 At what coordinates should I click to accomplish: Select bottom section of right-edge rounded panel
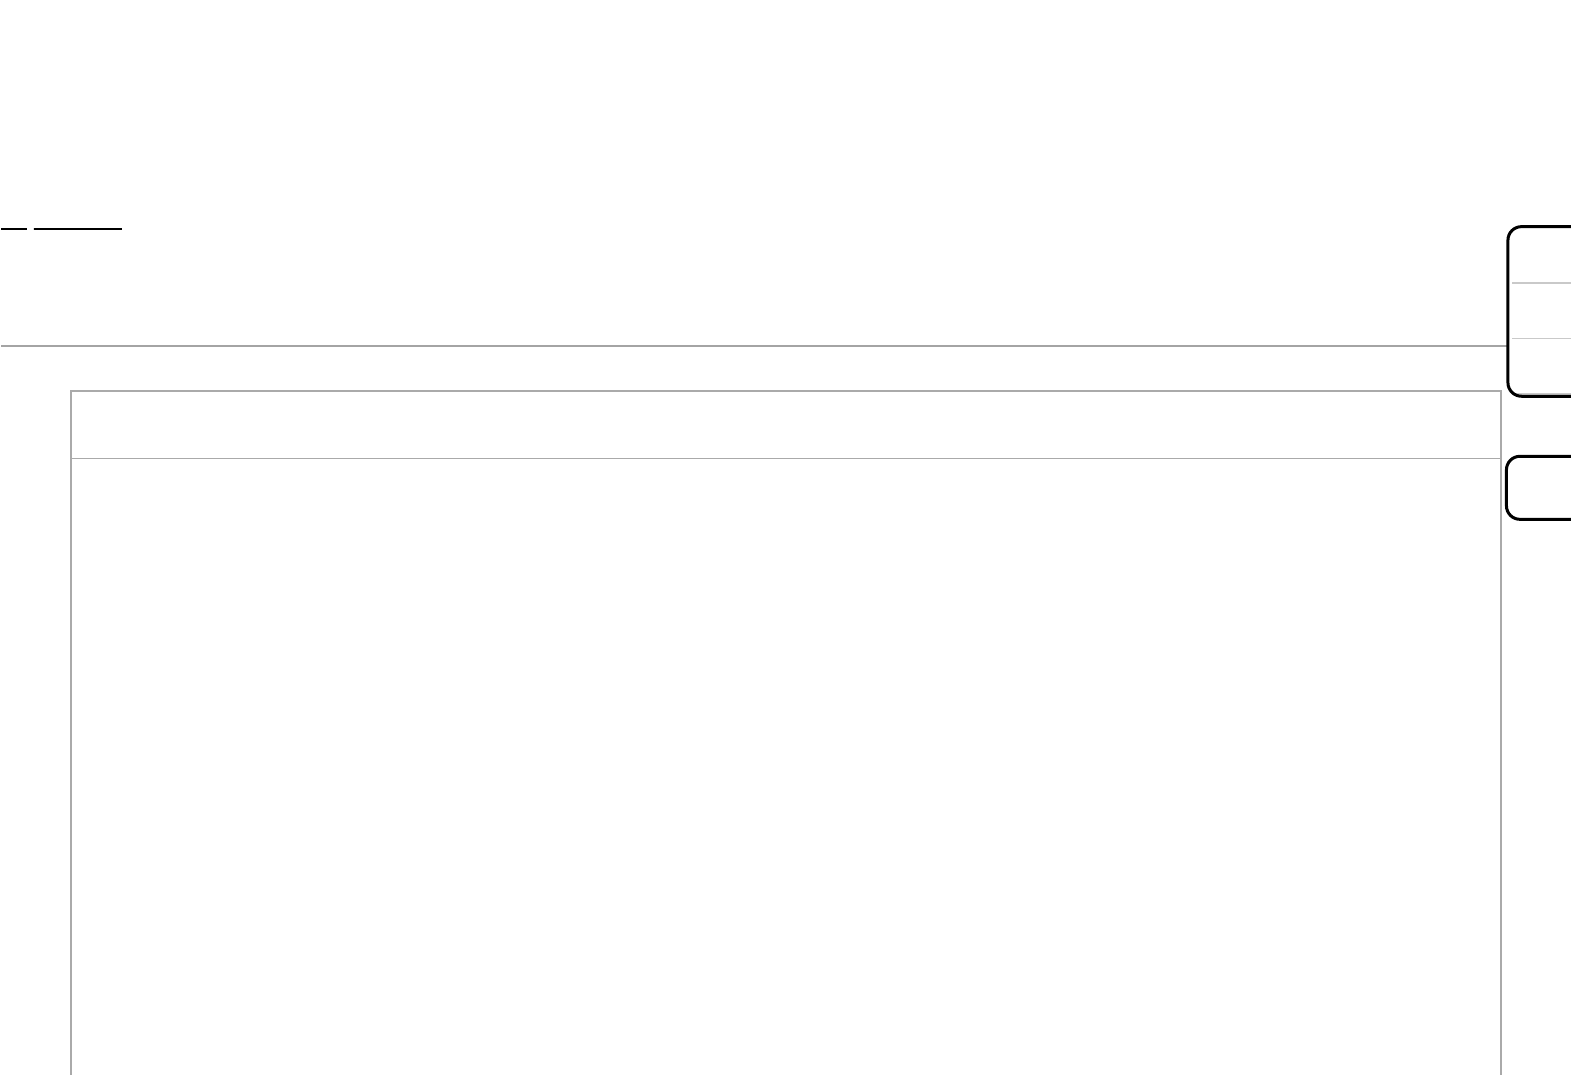[x=1541, y=366]
